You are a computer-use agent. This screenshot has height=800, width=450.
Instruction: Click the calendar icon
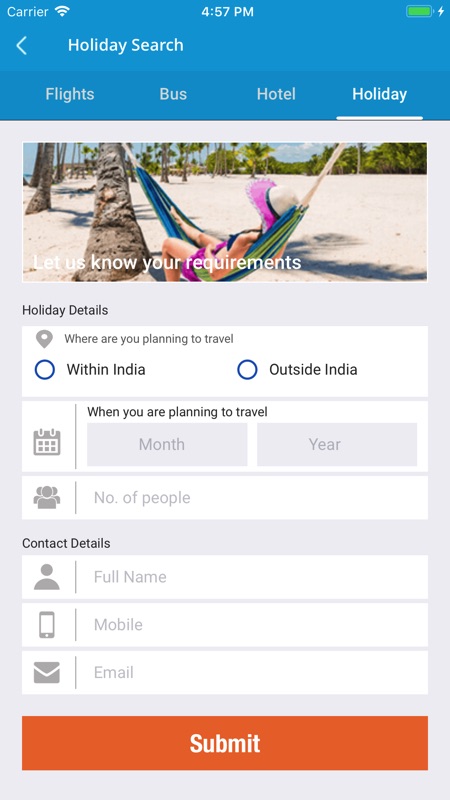[x=47, y=442]
